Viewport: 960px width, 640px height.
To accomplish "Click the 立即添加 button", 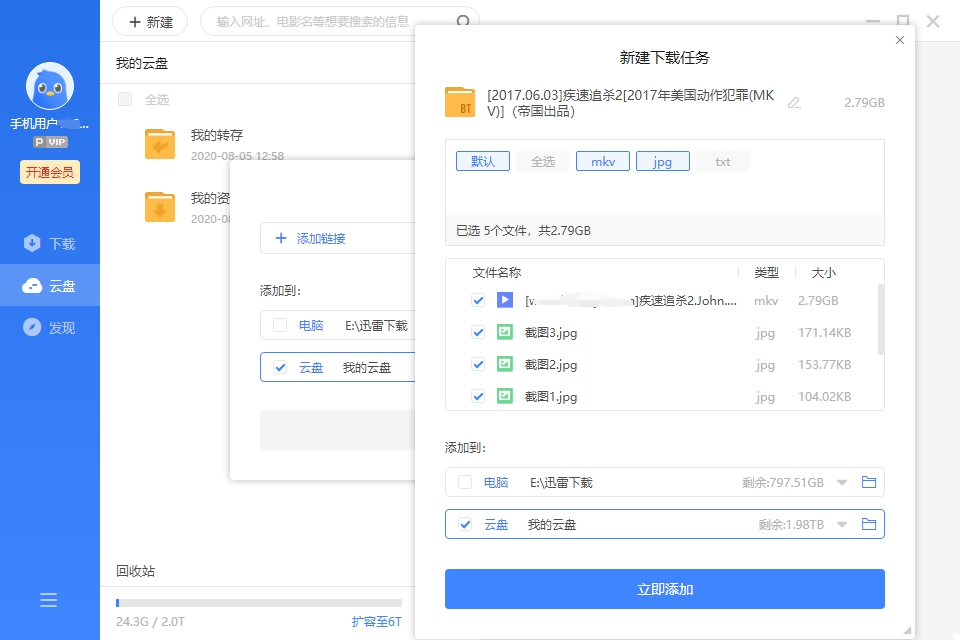I will [664, 589].
